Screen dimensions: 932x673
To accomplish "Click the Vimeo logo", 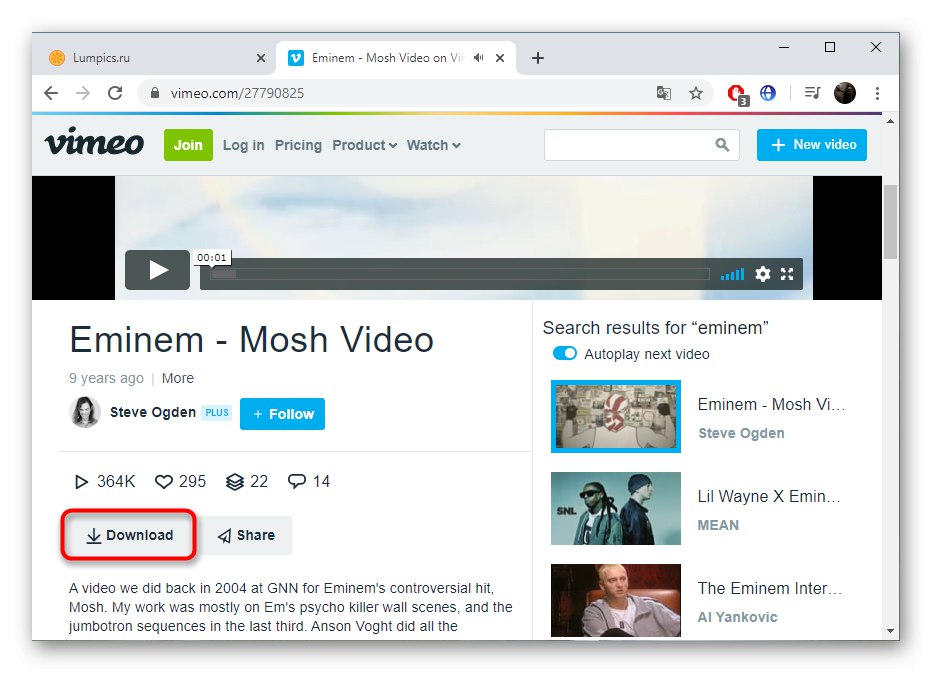I will tap(95, 141).
